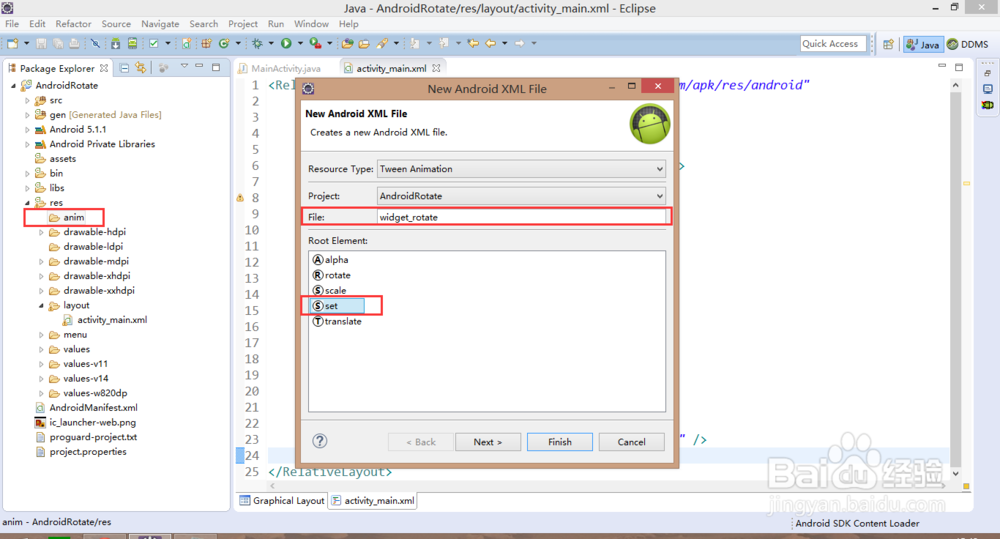The height and width of the screenshot is (539, 1000).
Task: Click the disabled < Back button
Action: (421, 441)
